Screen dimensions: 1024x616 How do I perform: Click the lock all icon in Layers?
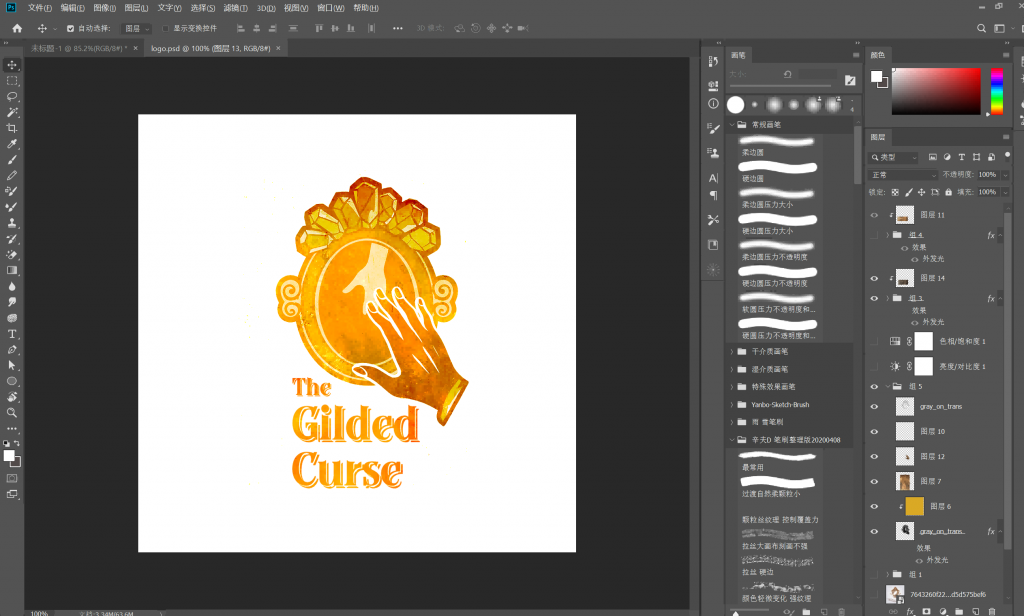click(948, 192)
